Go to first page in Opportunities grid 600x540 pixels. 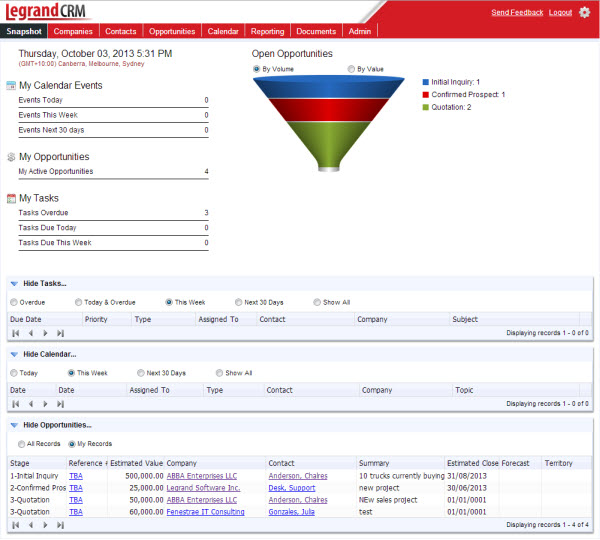coord(16,525)
